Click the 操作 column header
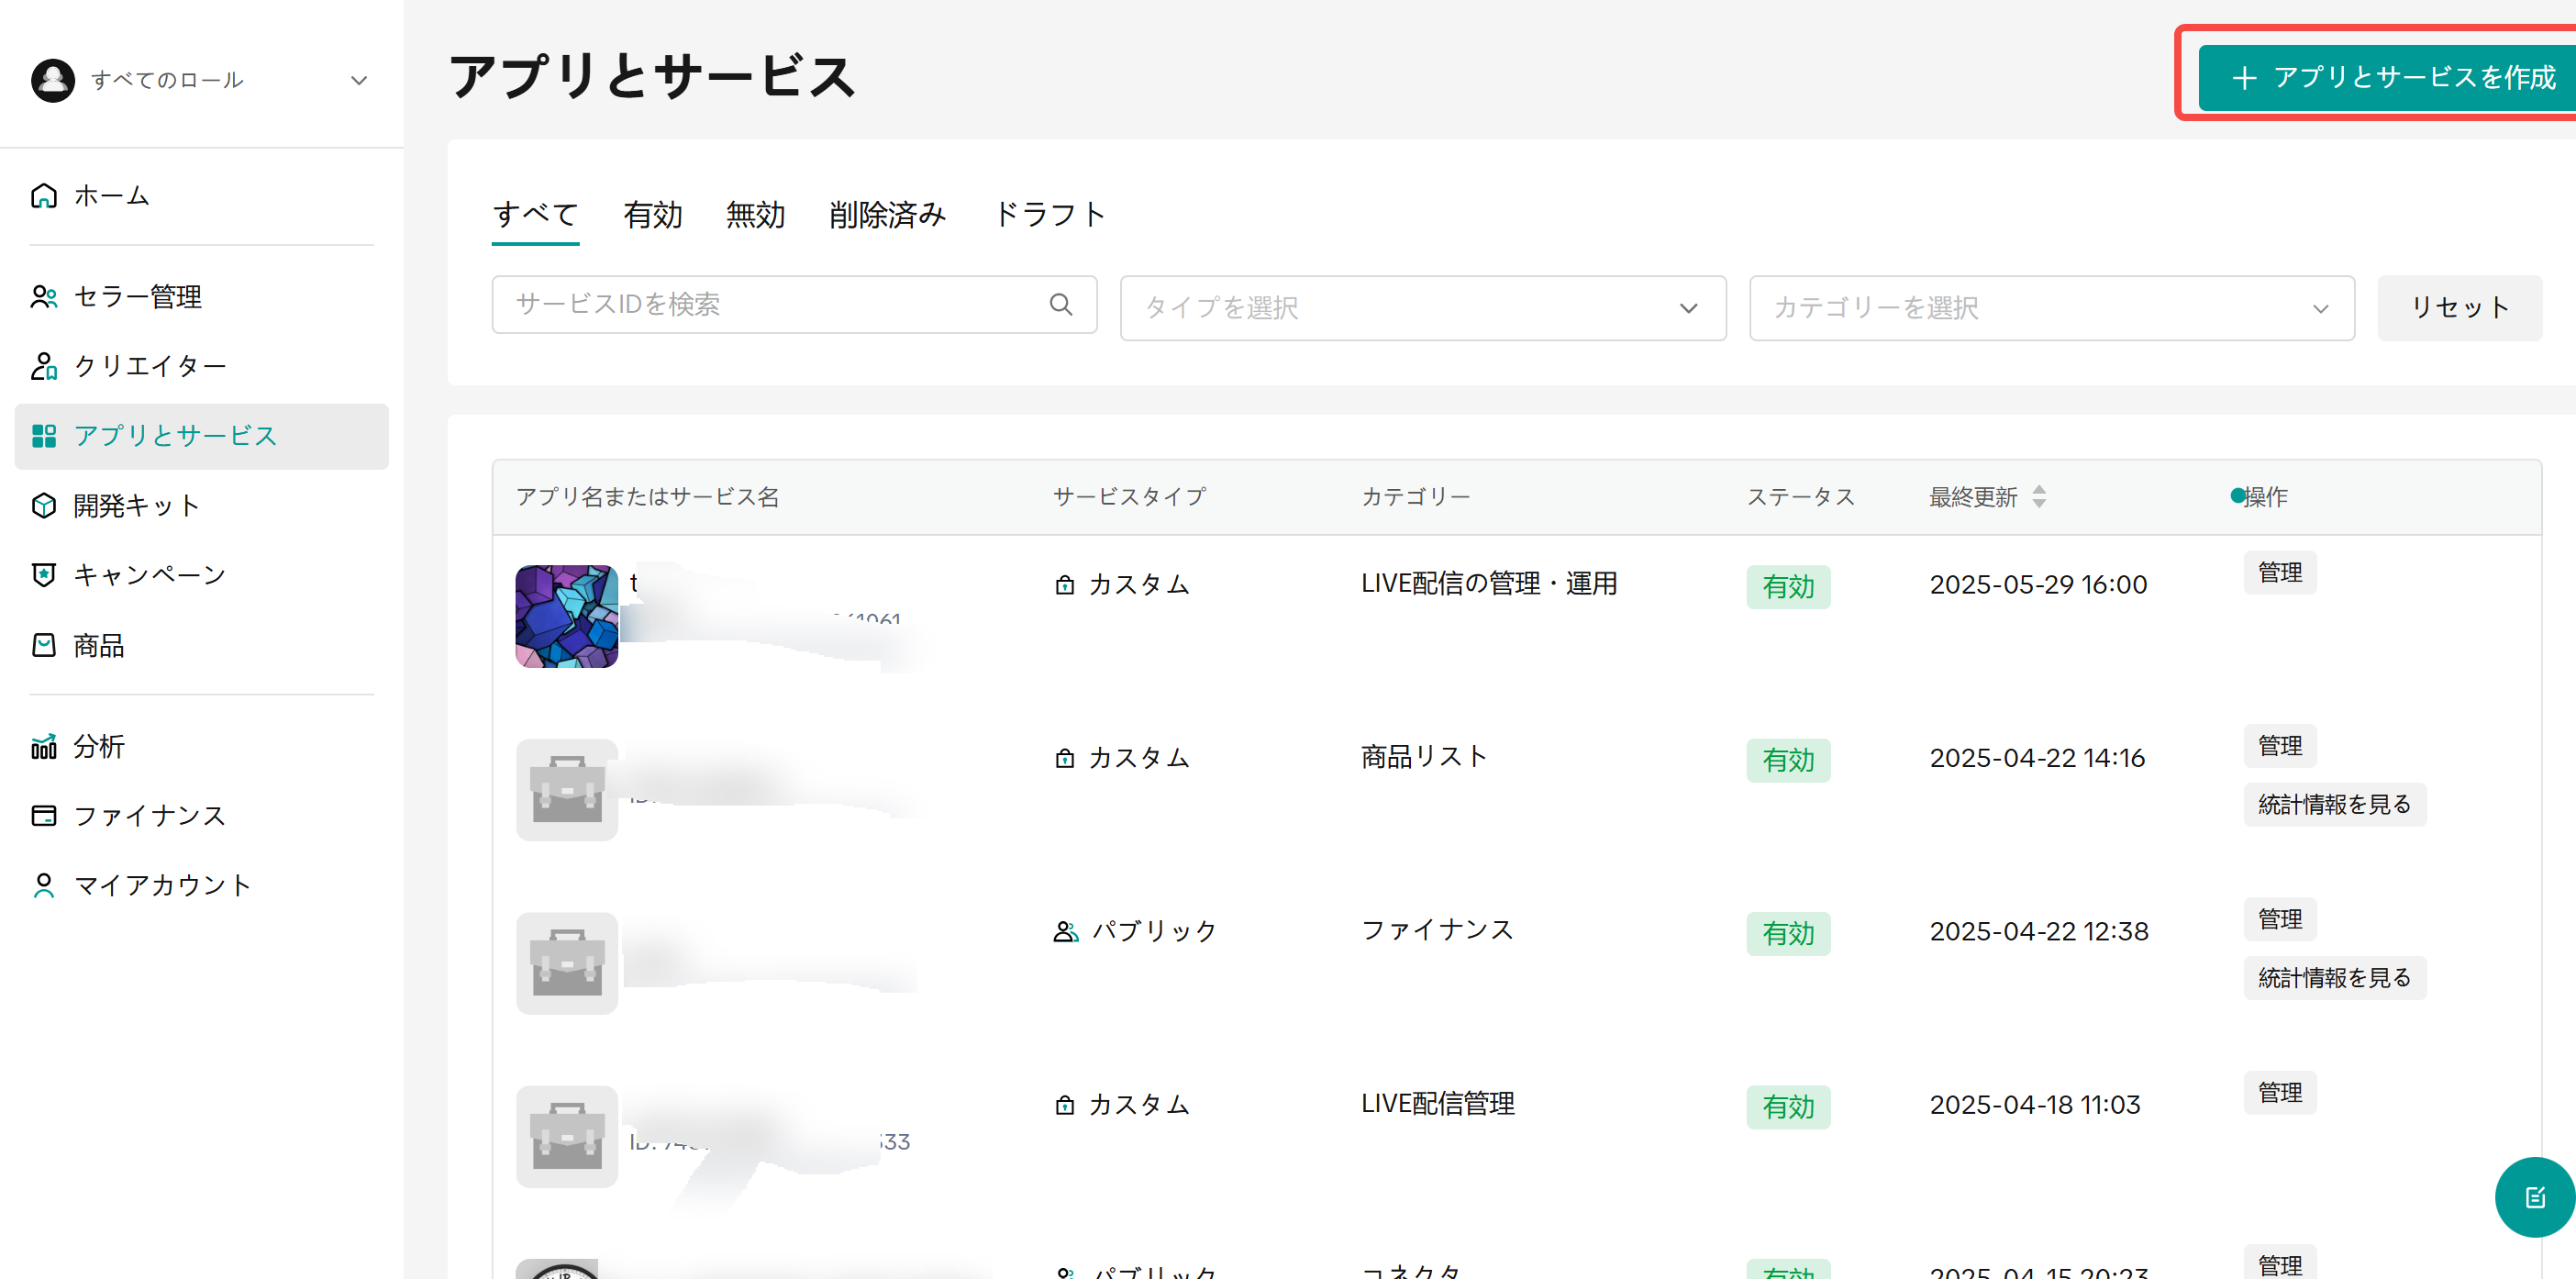The height and width of the screenshot is (1279, 2576). 2264,497
